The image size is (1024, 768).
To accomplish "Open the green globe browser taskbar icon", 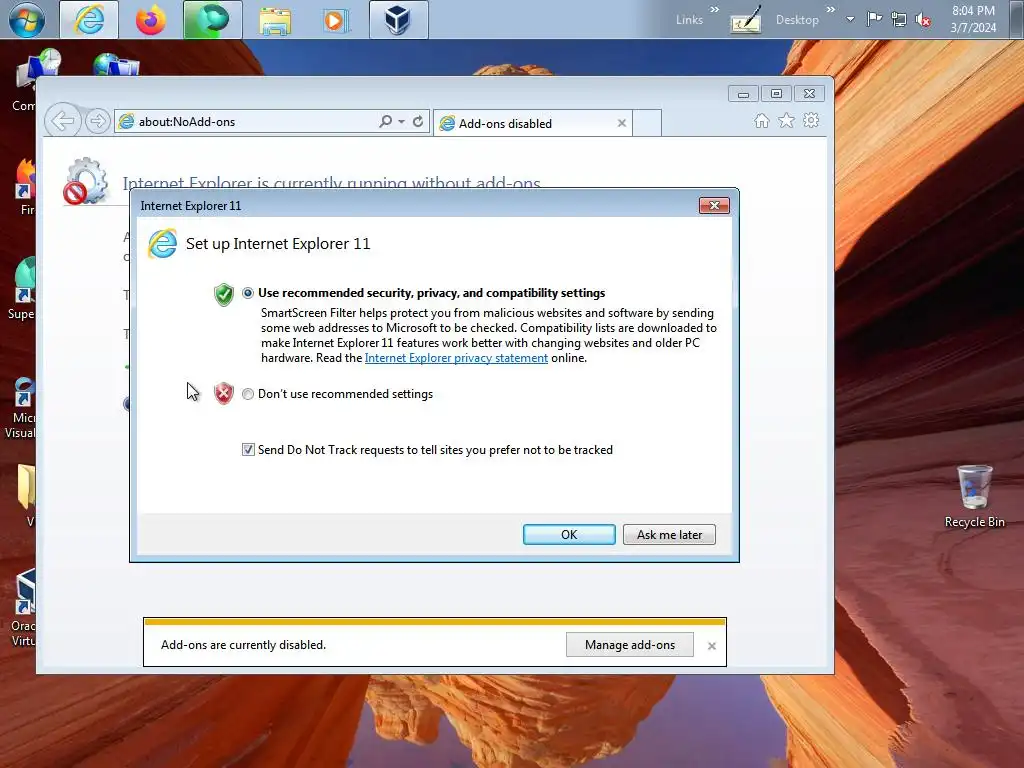I will (x=213, y=20).
